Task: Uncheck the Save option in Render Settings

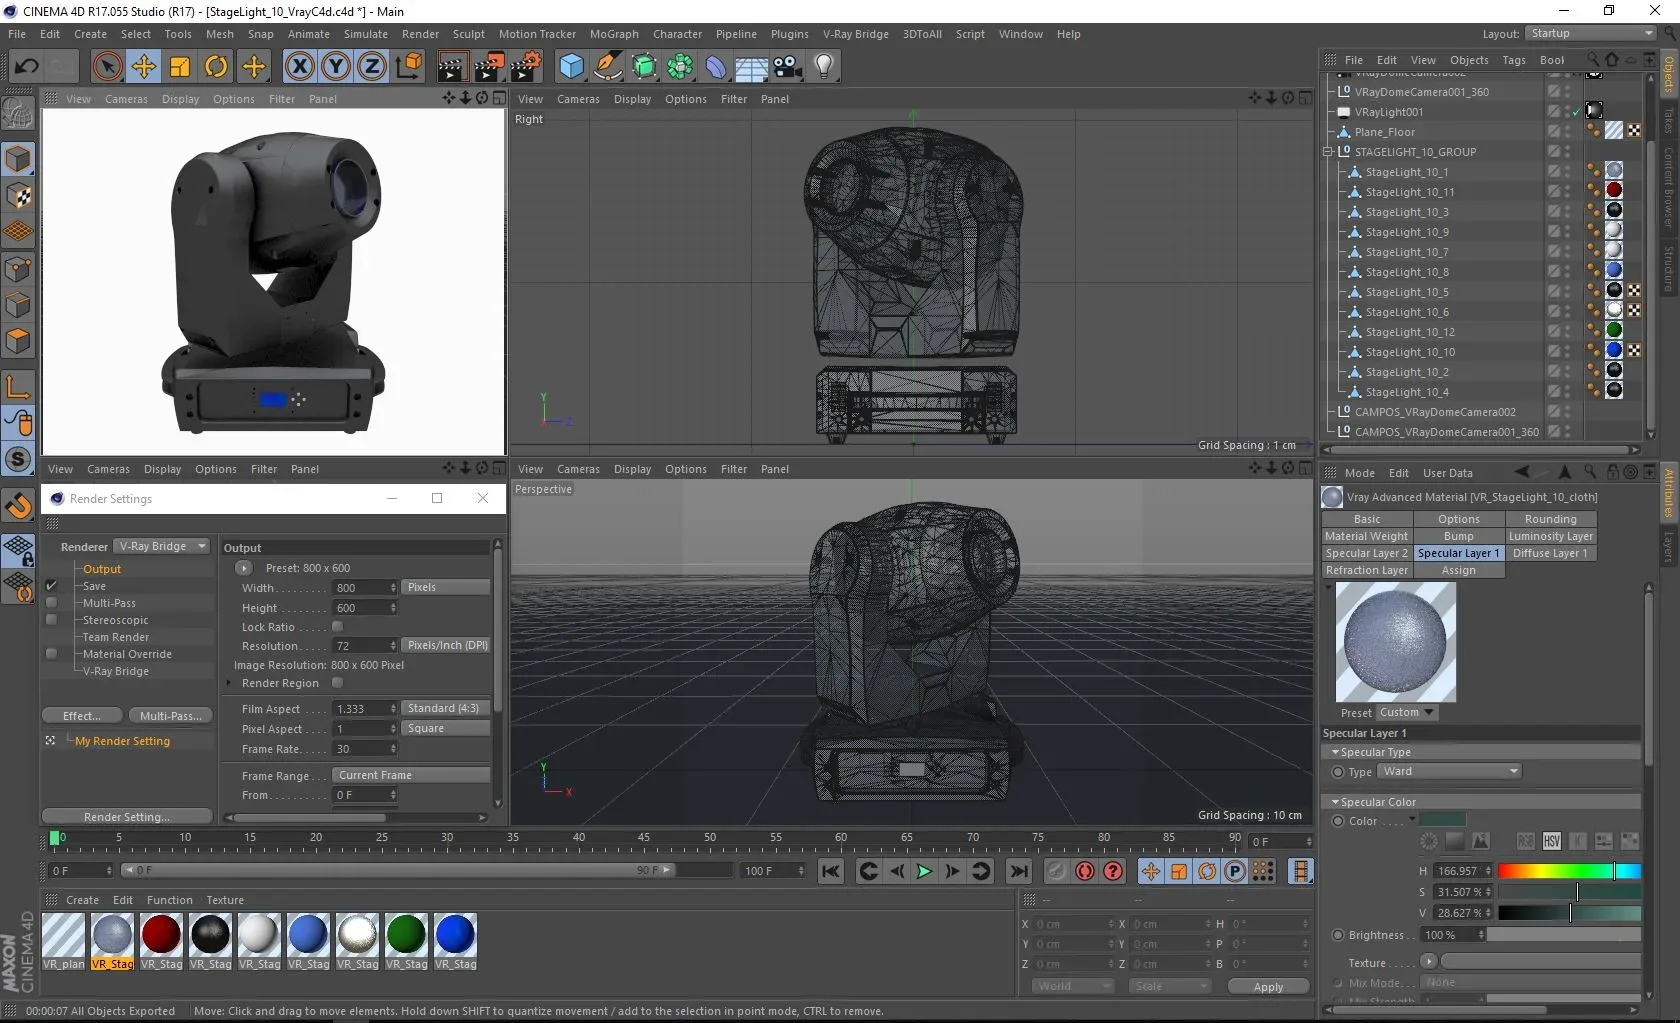Action: [52, 586]
